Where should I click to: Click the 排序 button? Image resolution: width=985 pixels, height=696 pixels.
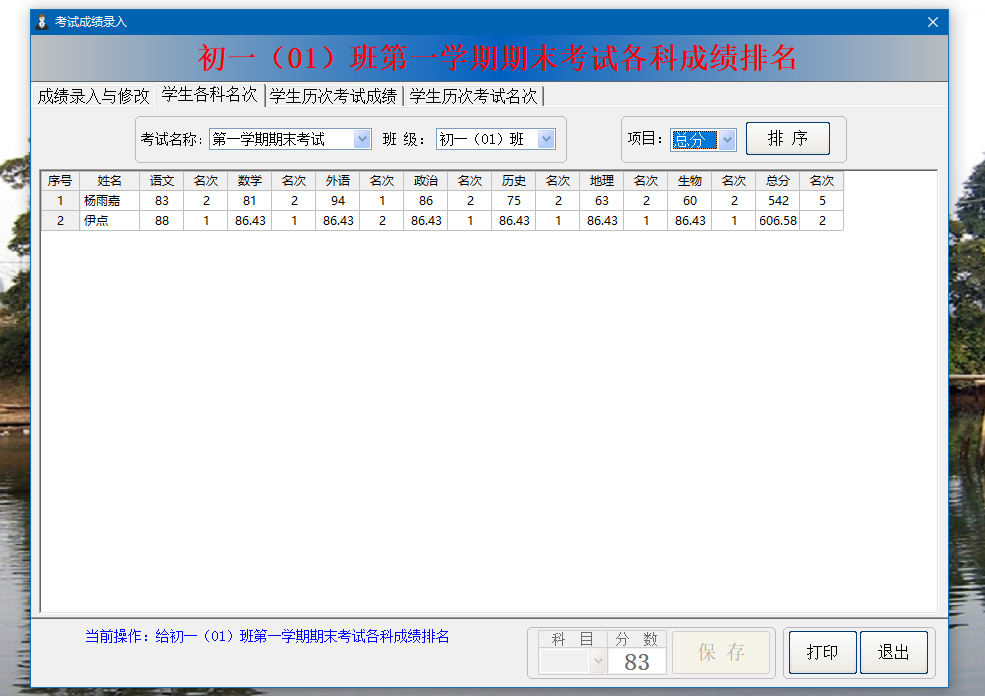[787, 139]
